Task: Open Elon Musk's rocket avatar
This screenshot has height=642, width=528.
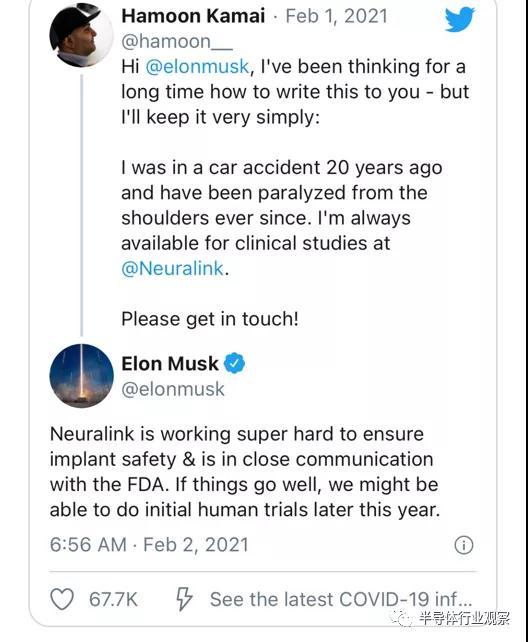Action: pyautogui.click(x=81, y=375)
